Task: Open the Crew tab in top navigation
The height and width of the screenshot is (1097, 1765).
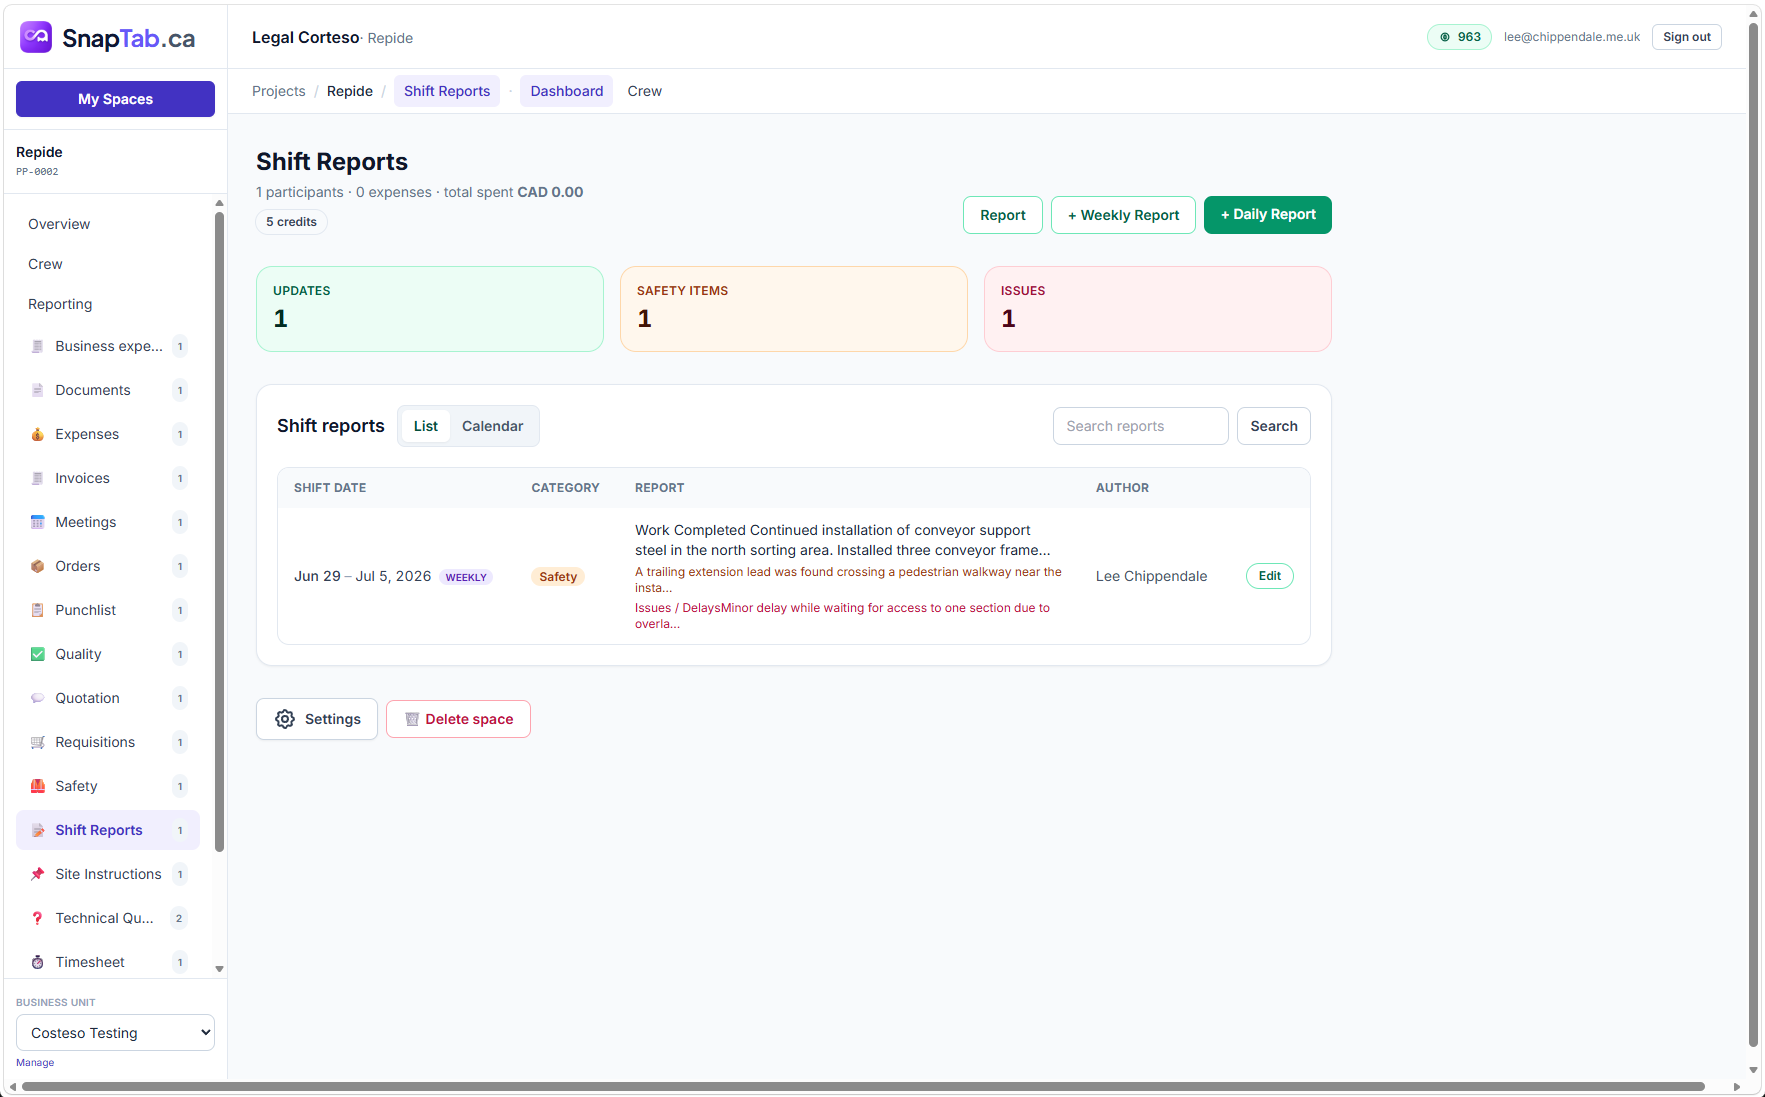Action: [x=645, y=91]
